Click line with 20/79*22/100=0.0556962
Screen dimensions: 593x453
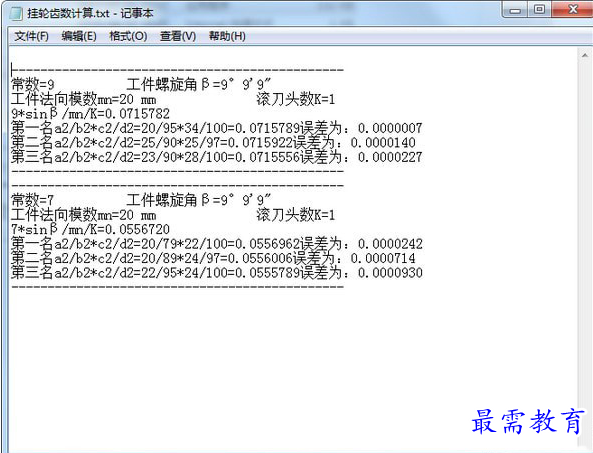[217, 244]
